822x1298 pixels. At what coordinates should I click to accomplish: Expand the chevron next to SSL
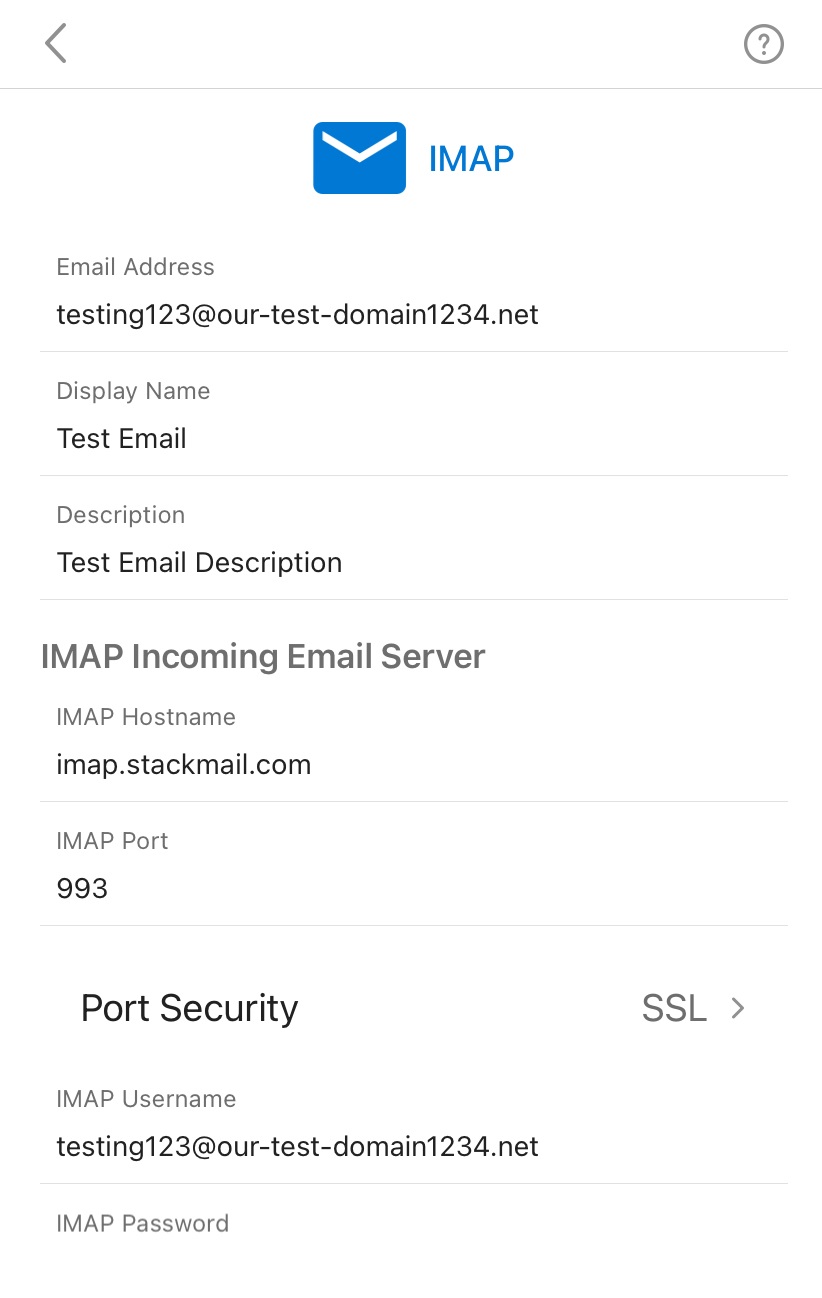click(738, 1008)
